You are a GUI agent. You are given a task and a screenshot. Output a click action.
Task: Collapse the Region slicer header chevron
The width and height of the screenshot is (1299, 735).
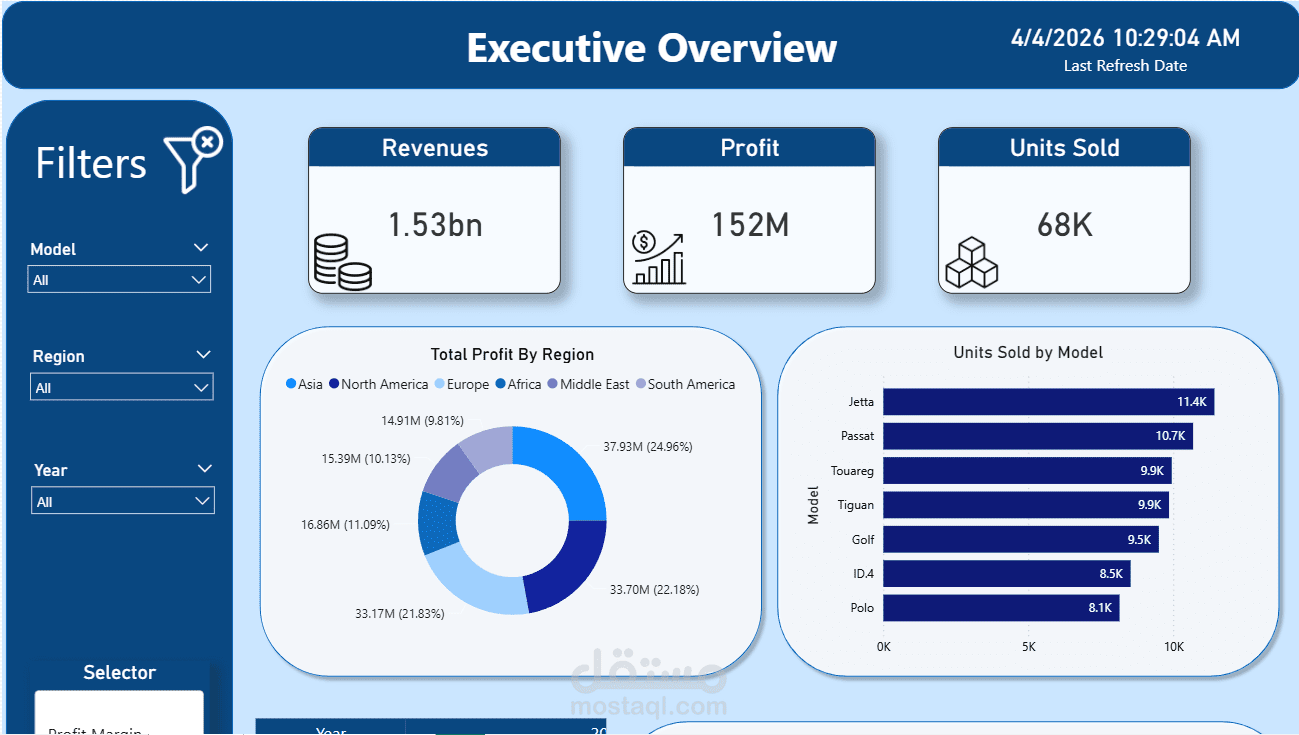point(204,355)
